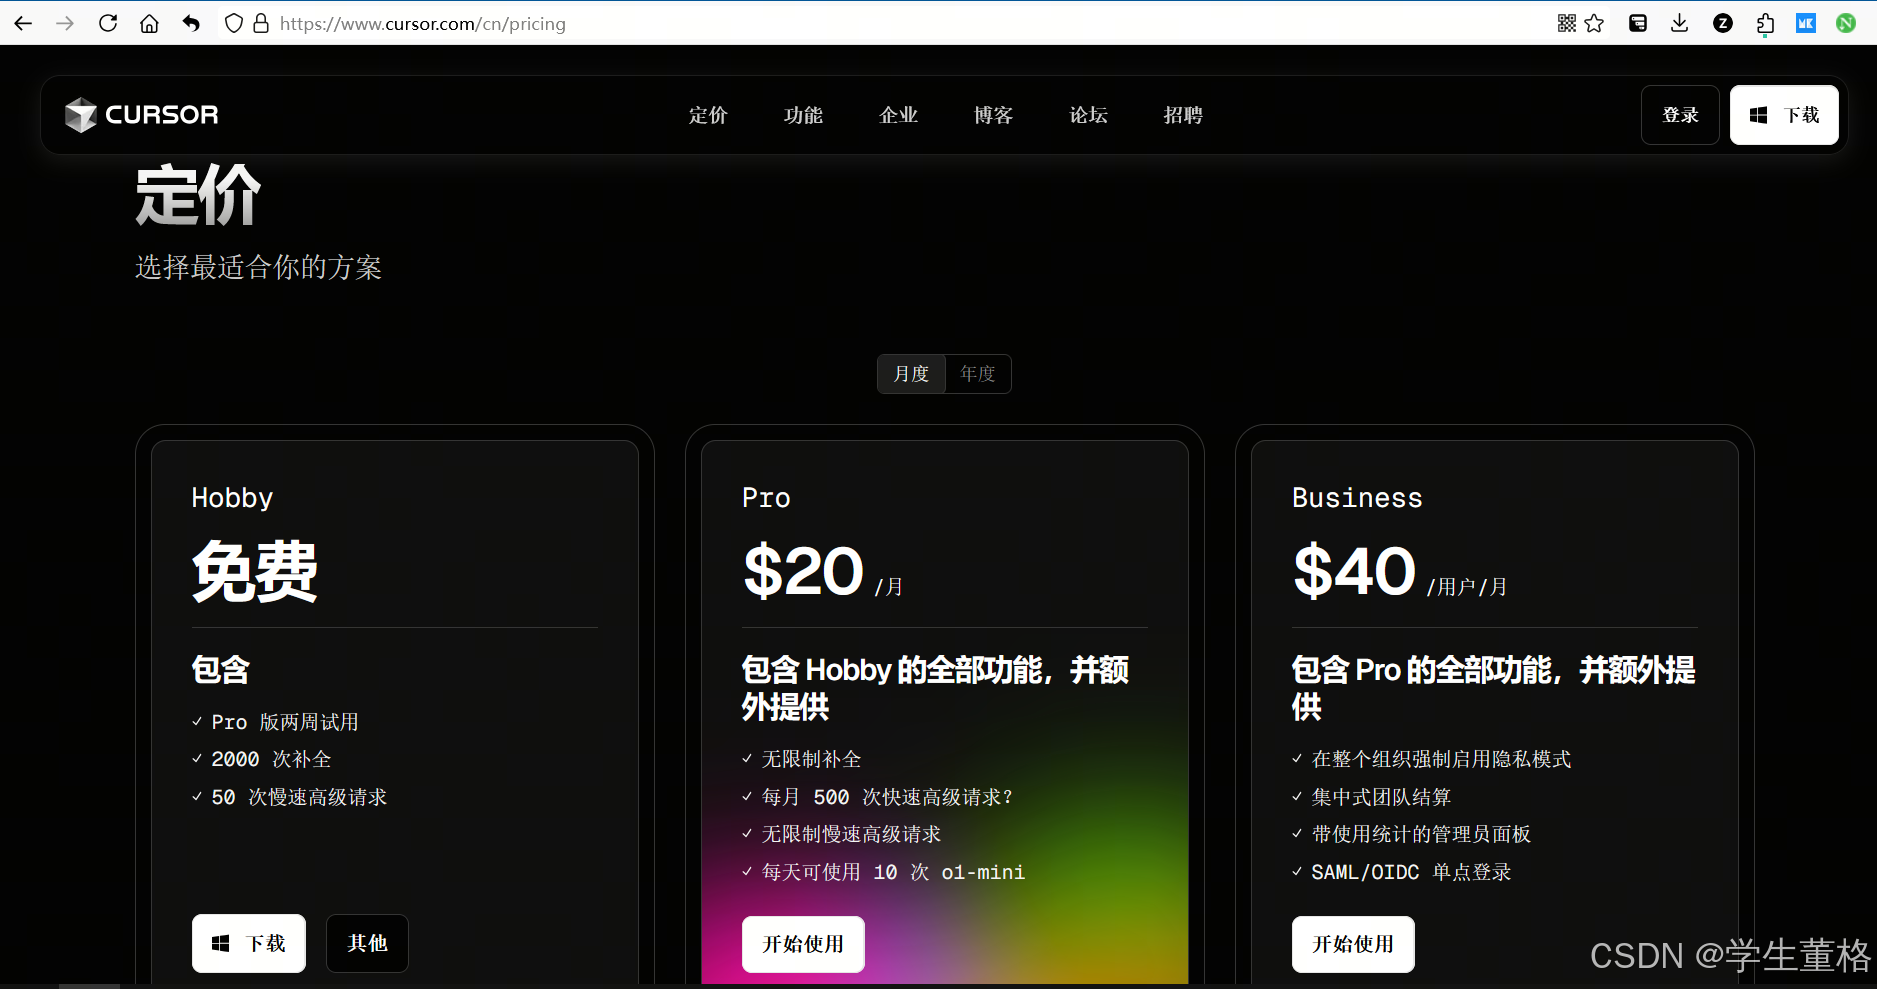
Task: Click '集中式团队结算' feature line
Action: pyautogui.click(x=1381, y=797)
